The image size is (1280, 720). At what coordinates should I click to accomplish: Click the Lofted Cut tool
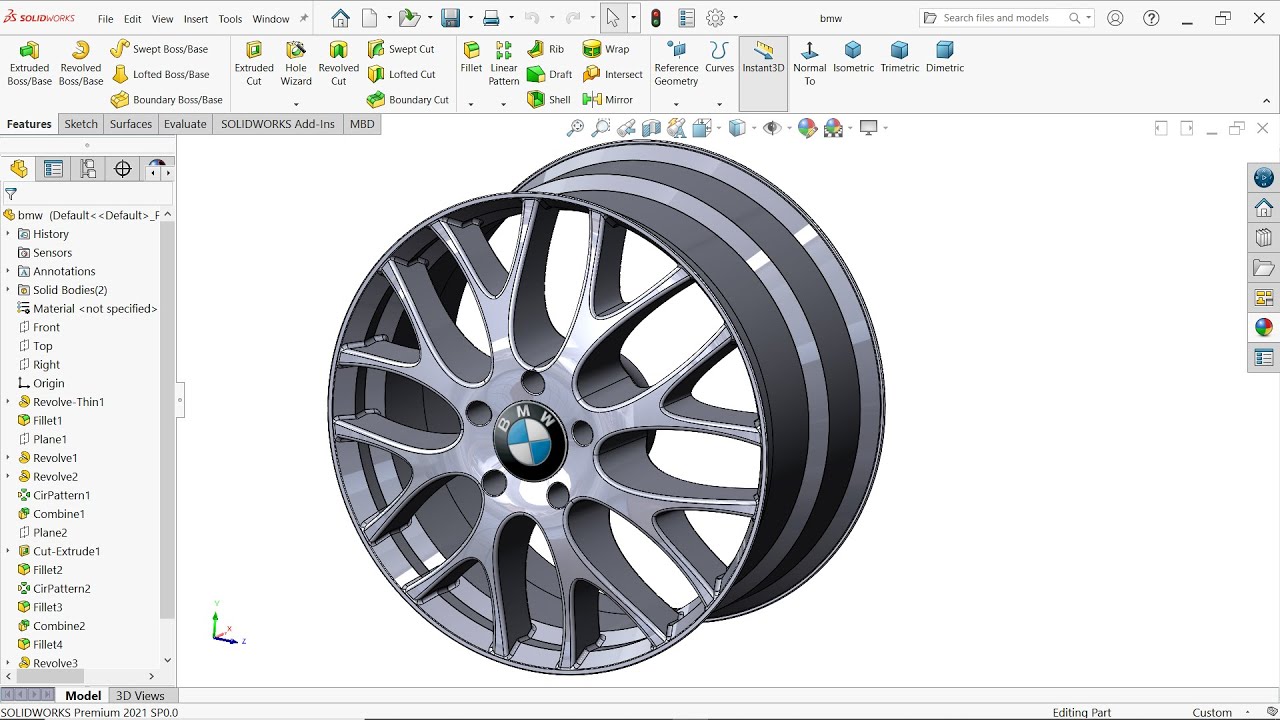pyautogui.click(x=401, y=74)
